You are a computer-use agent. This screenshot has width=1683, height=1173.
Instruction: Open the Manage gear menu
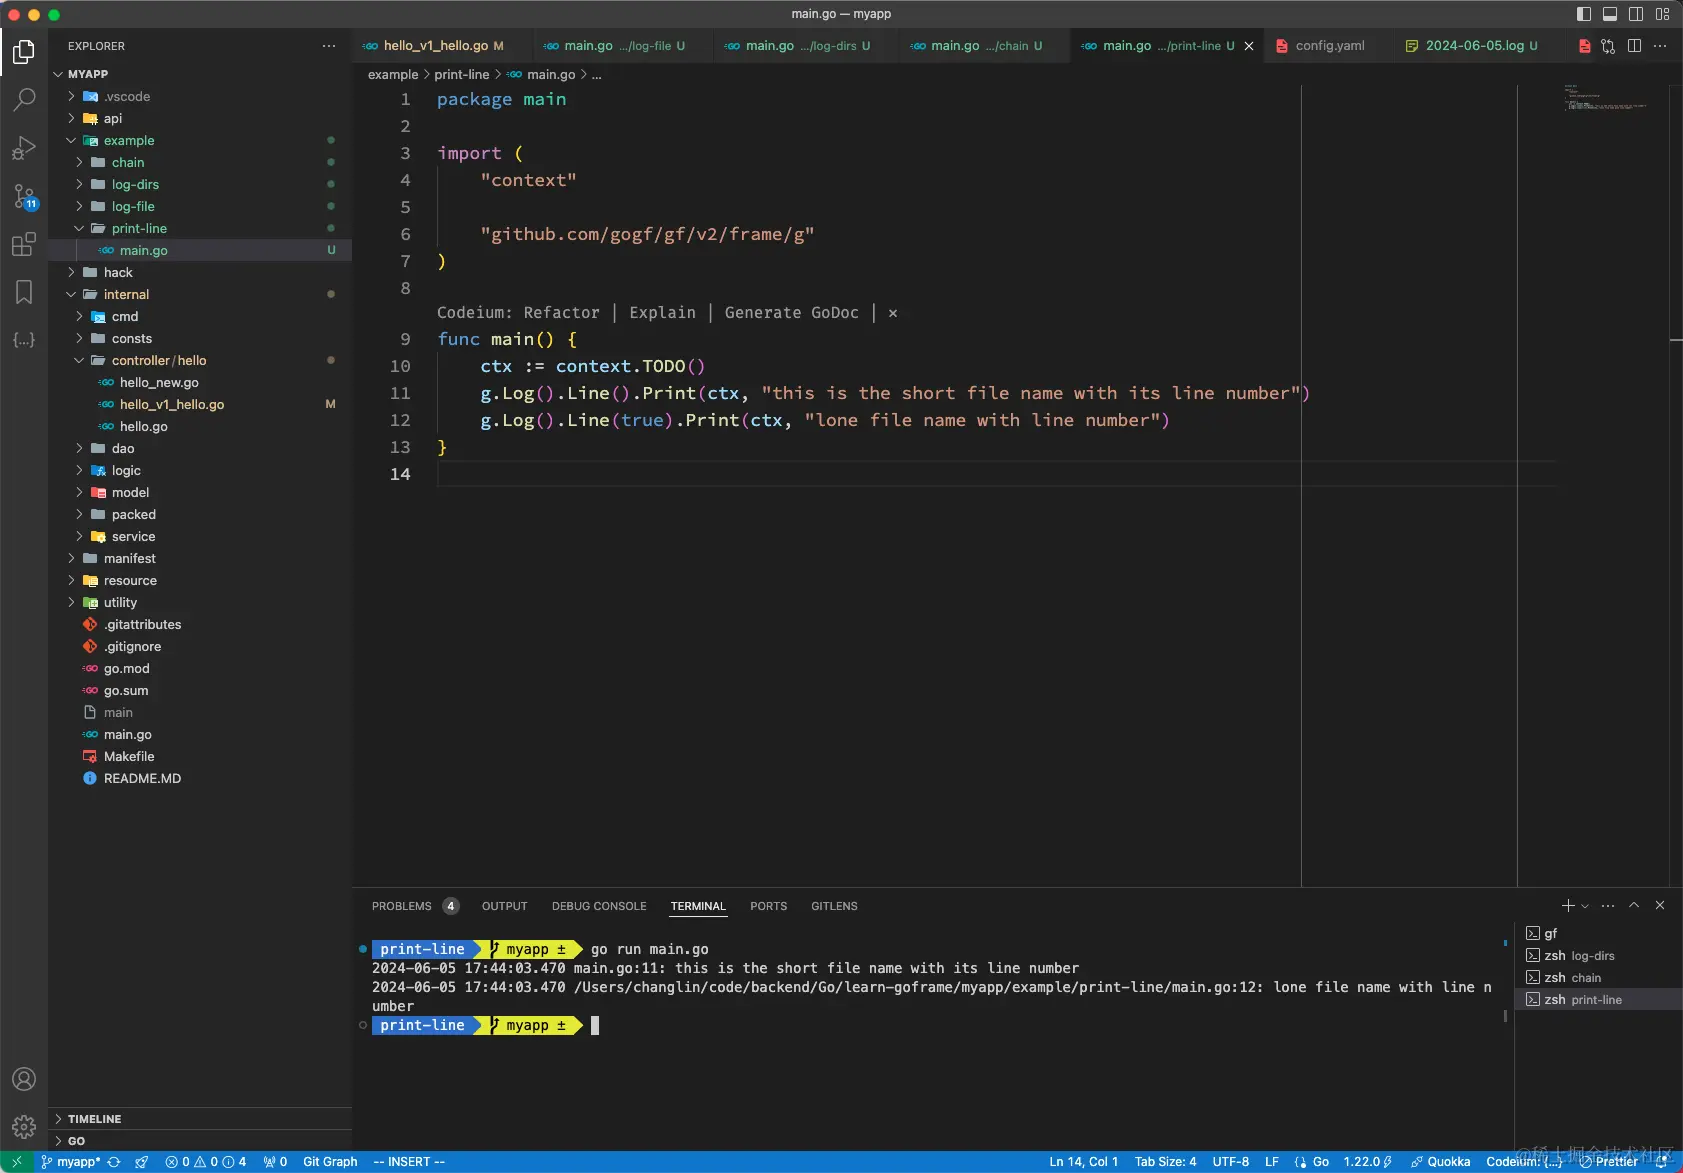(x=24, y=1127)
